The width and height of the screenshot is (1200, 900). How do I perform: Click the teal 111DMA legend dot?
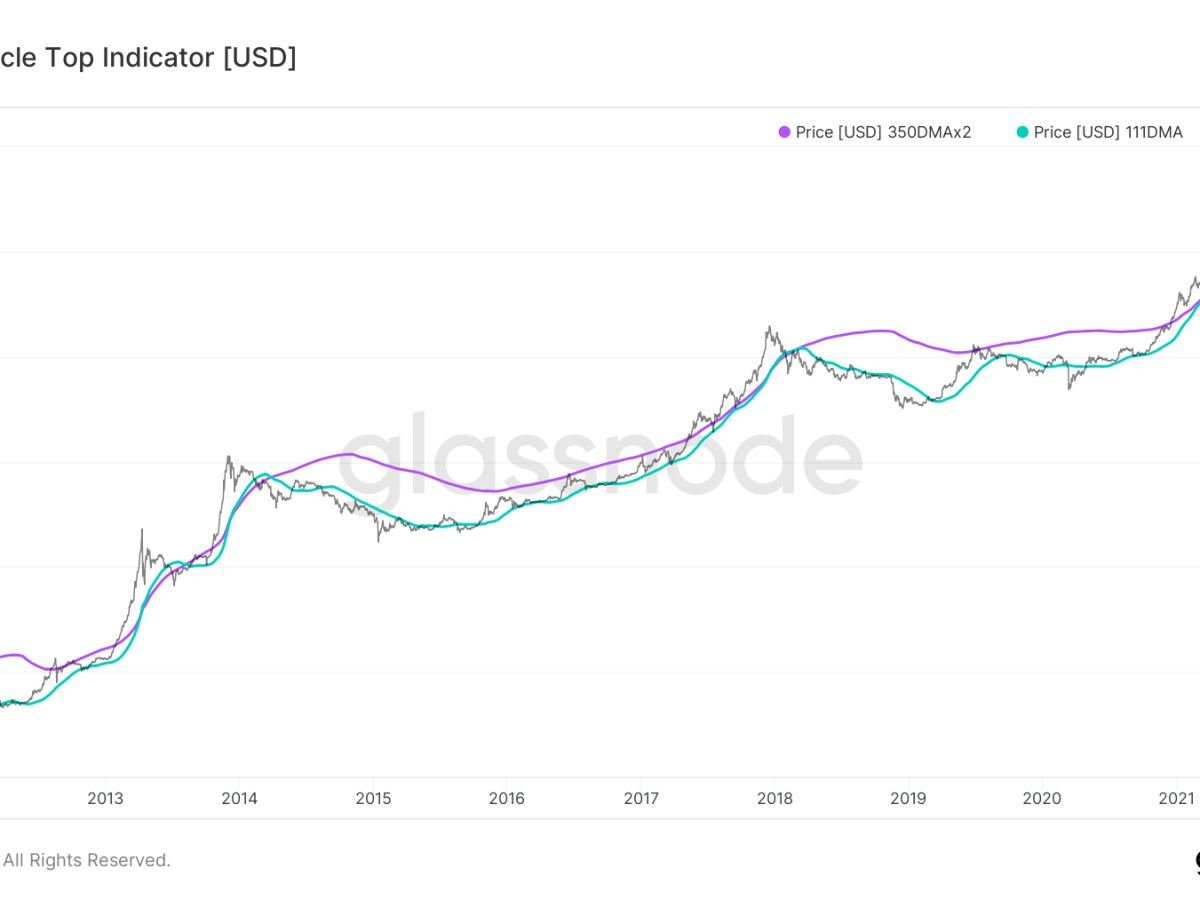click(x=1022, y=132)
